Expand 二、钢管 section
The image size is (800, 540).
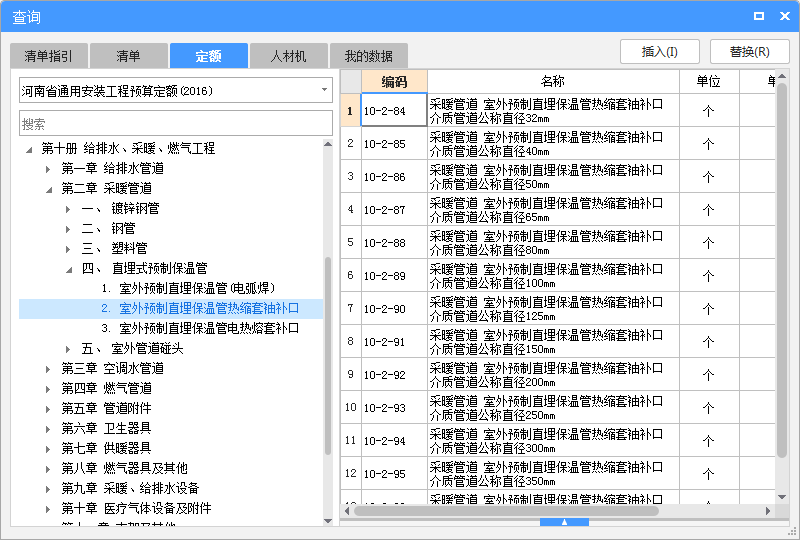pos(68,229)
